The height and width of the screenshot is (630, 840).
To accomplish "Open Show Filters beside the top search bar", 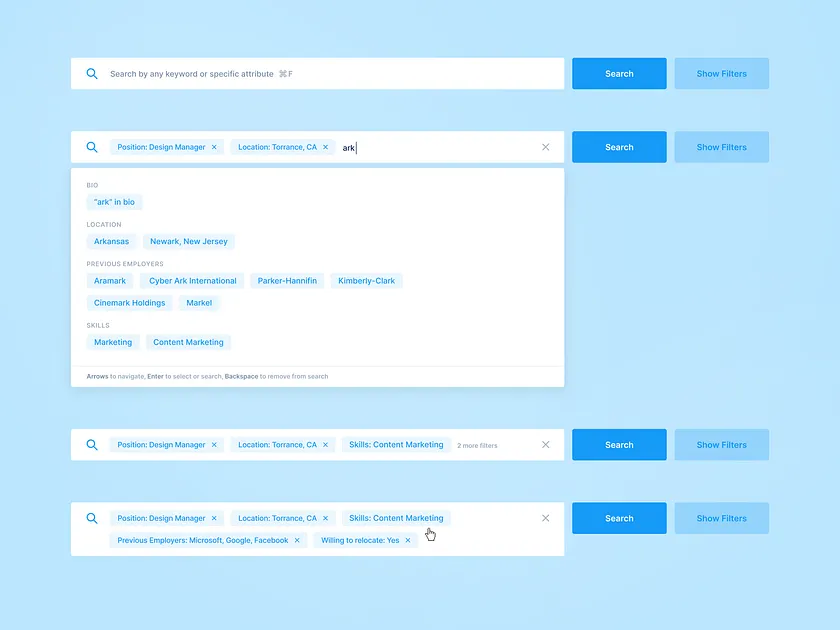I will (x=721, y=73).
